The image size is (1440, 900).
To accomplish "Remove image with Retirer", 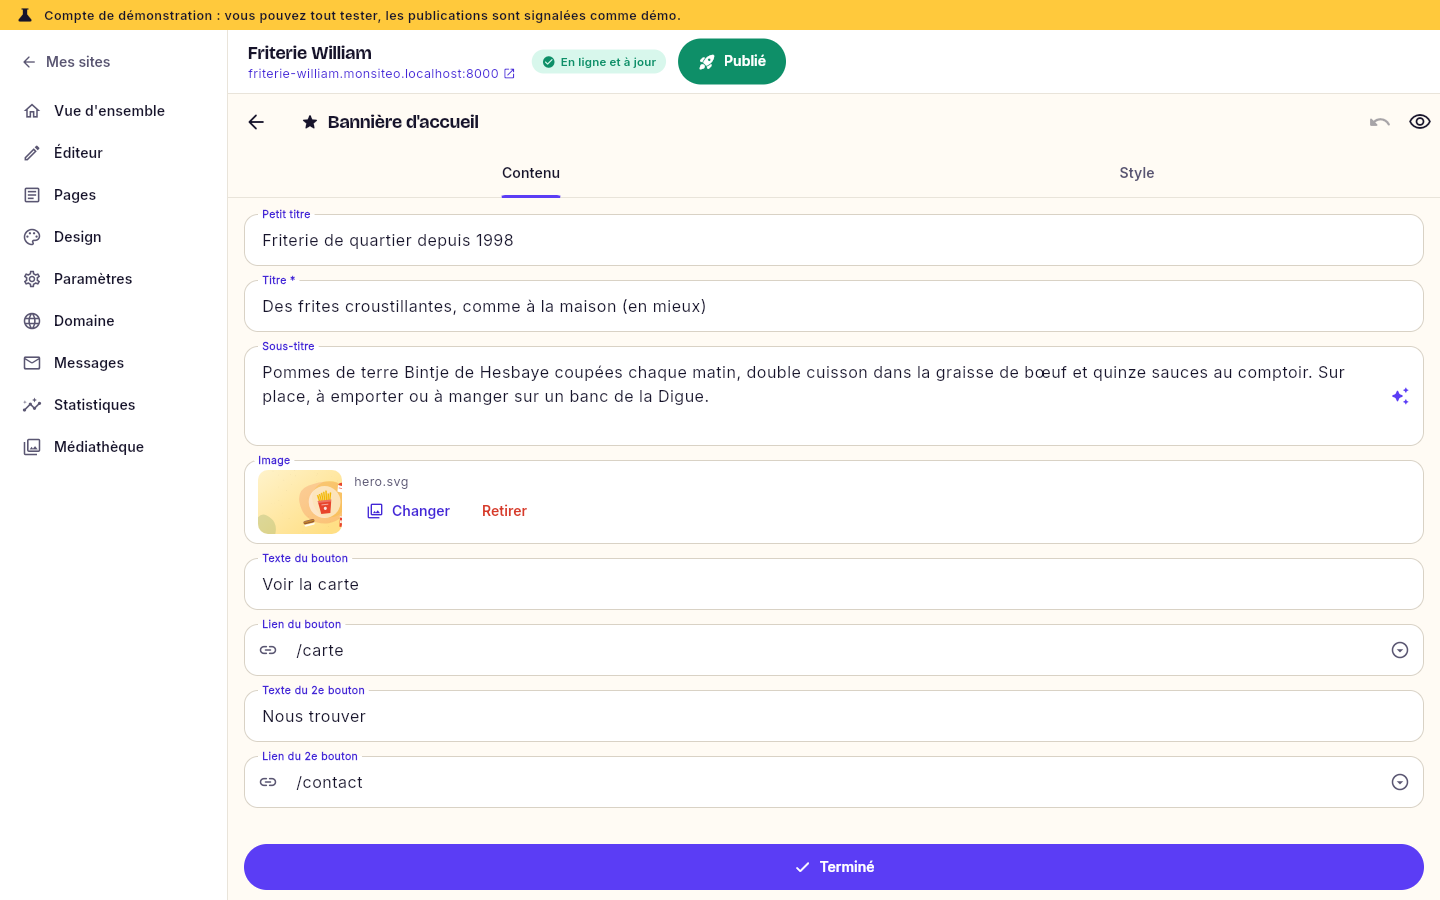I will [x=504, y=511].
